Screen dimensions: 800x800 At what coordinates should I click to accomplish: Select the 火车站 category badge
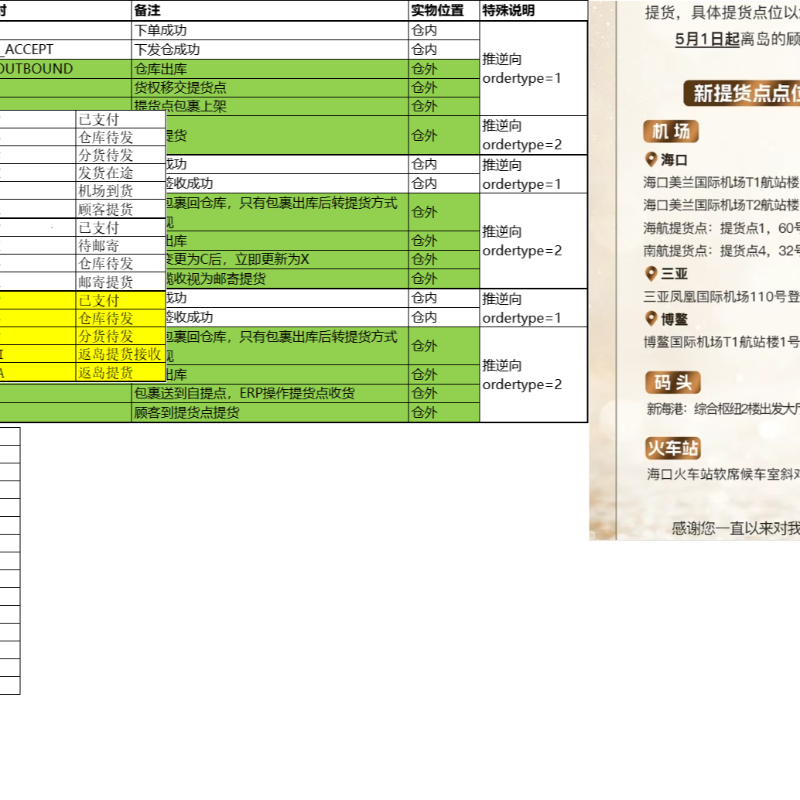[673, 447]
